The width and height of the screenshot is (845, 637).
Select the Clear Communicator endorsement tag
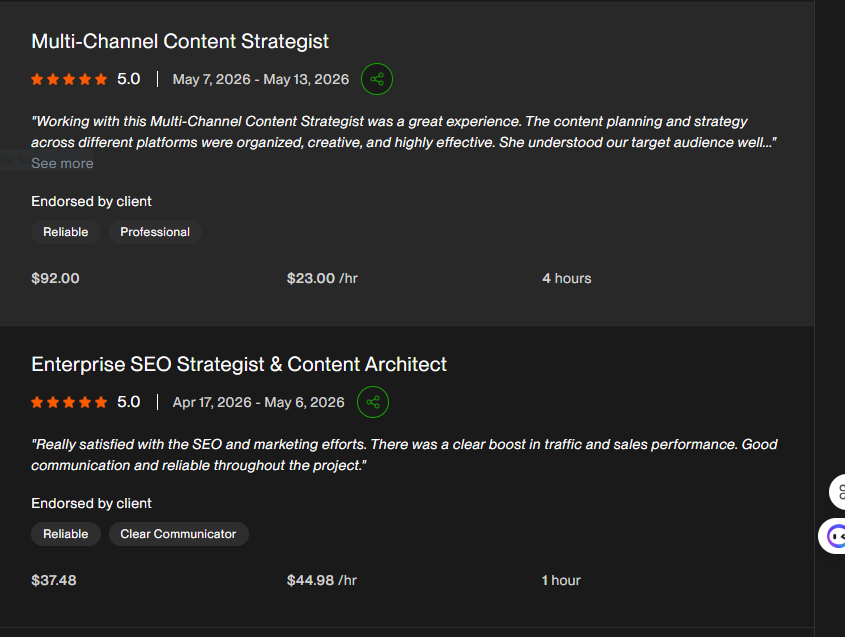(178, 534)
